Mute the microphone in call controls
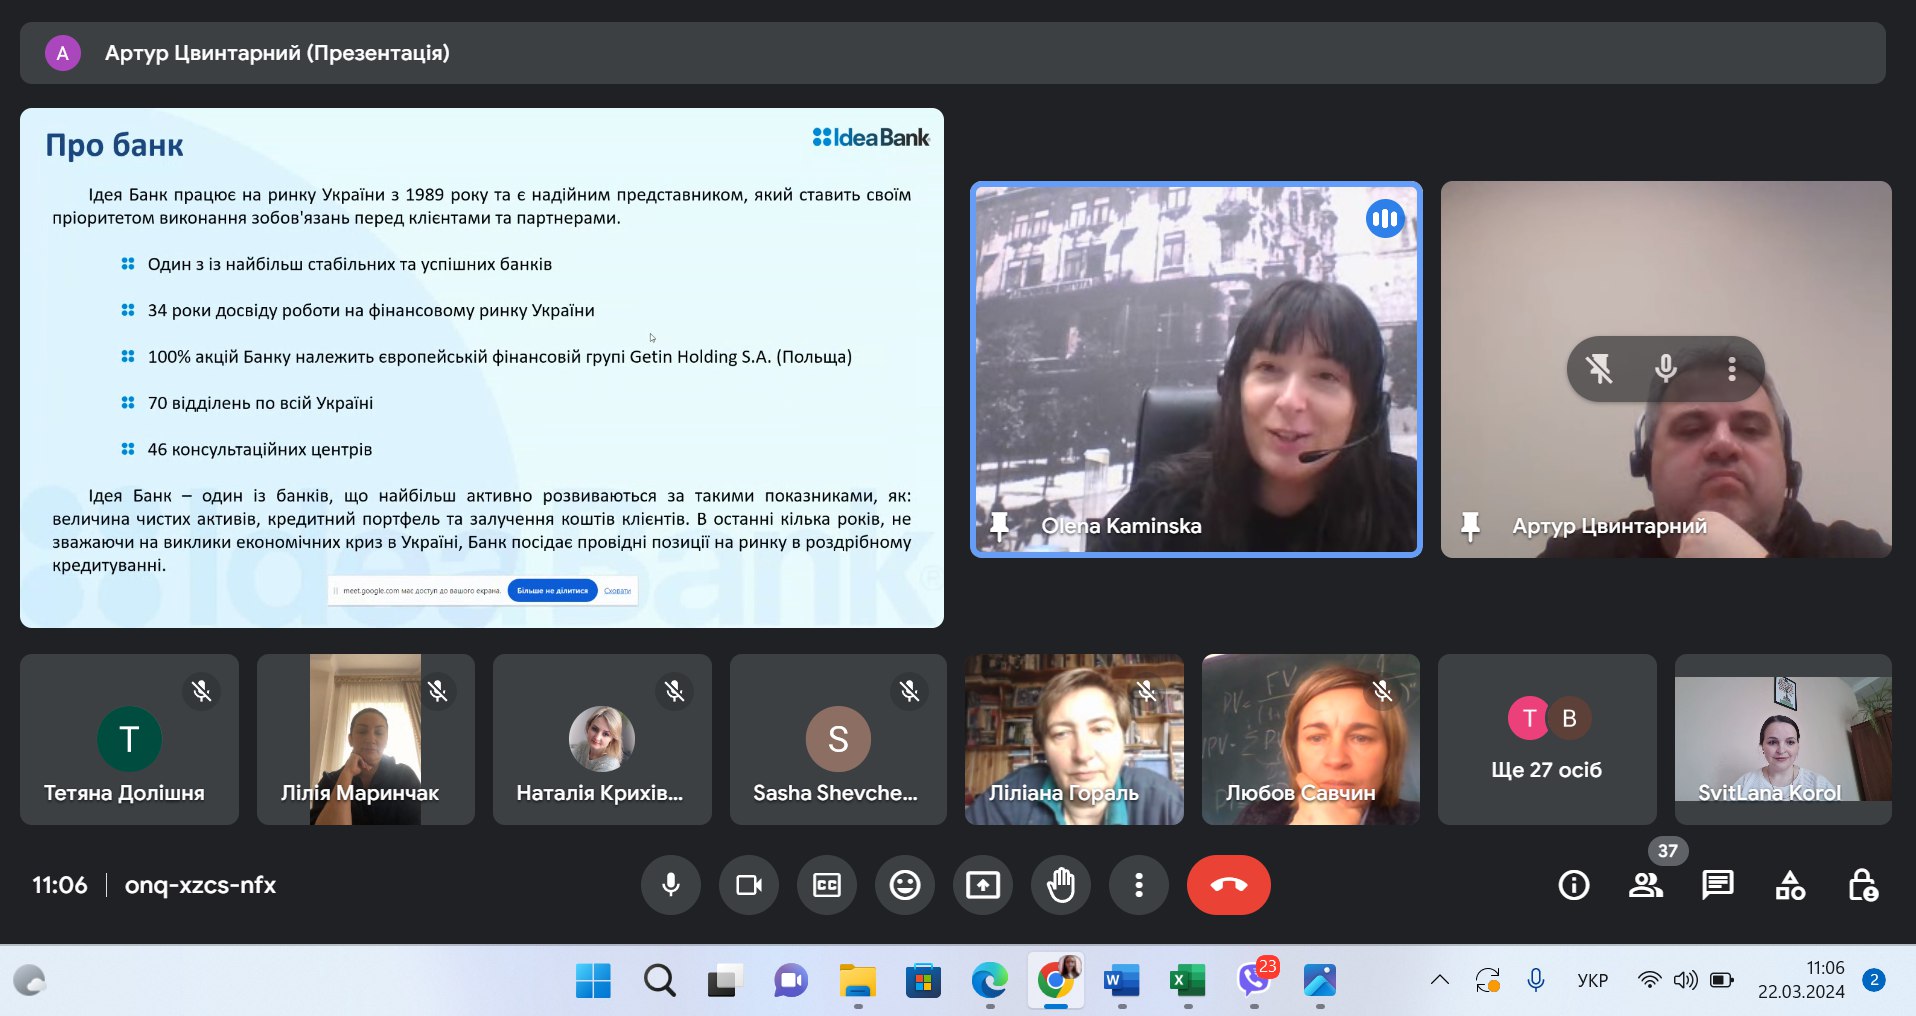The image size is (1916, 1016). [671, 885]
